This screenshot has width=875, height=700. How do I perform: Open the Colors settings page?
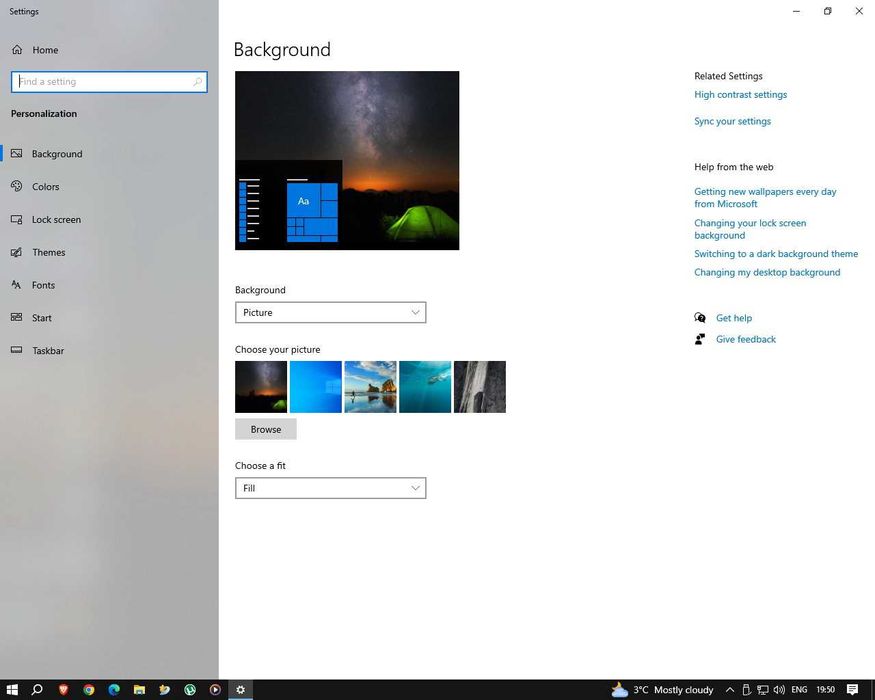(109, 186)
